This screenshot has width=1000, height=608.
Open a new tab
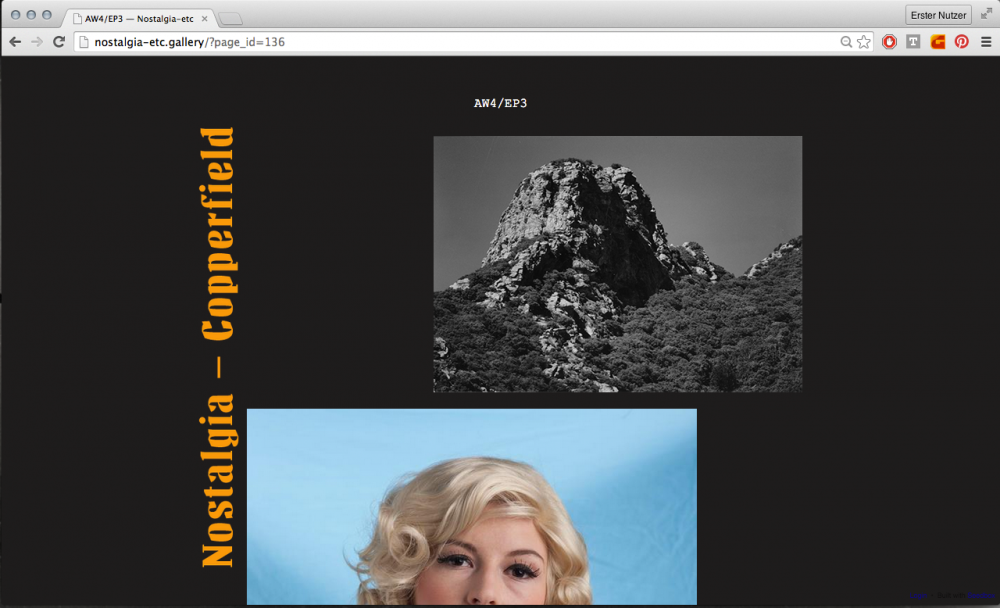coord(230,18)
